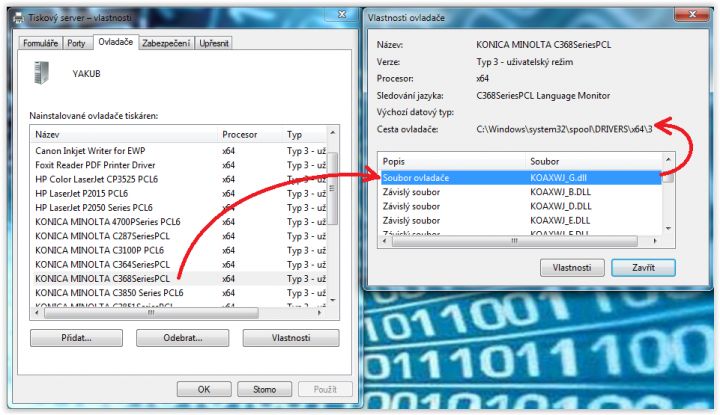Click the file list horizontal scrollbar thumb
Screen dimensions: 720x415
point(514,241)
